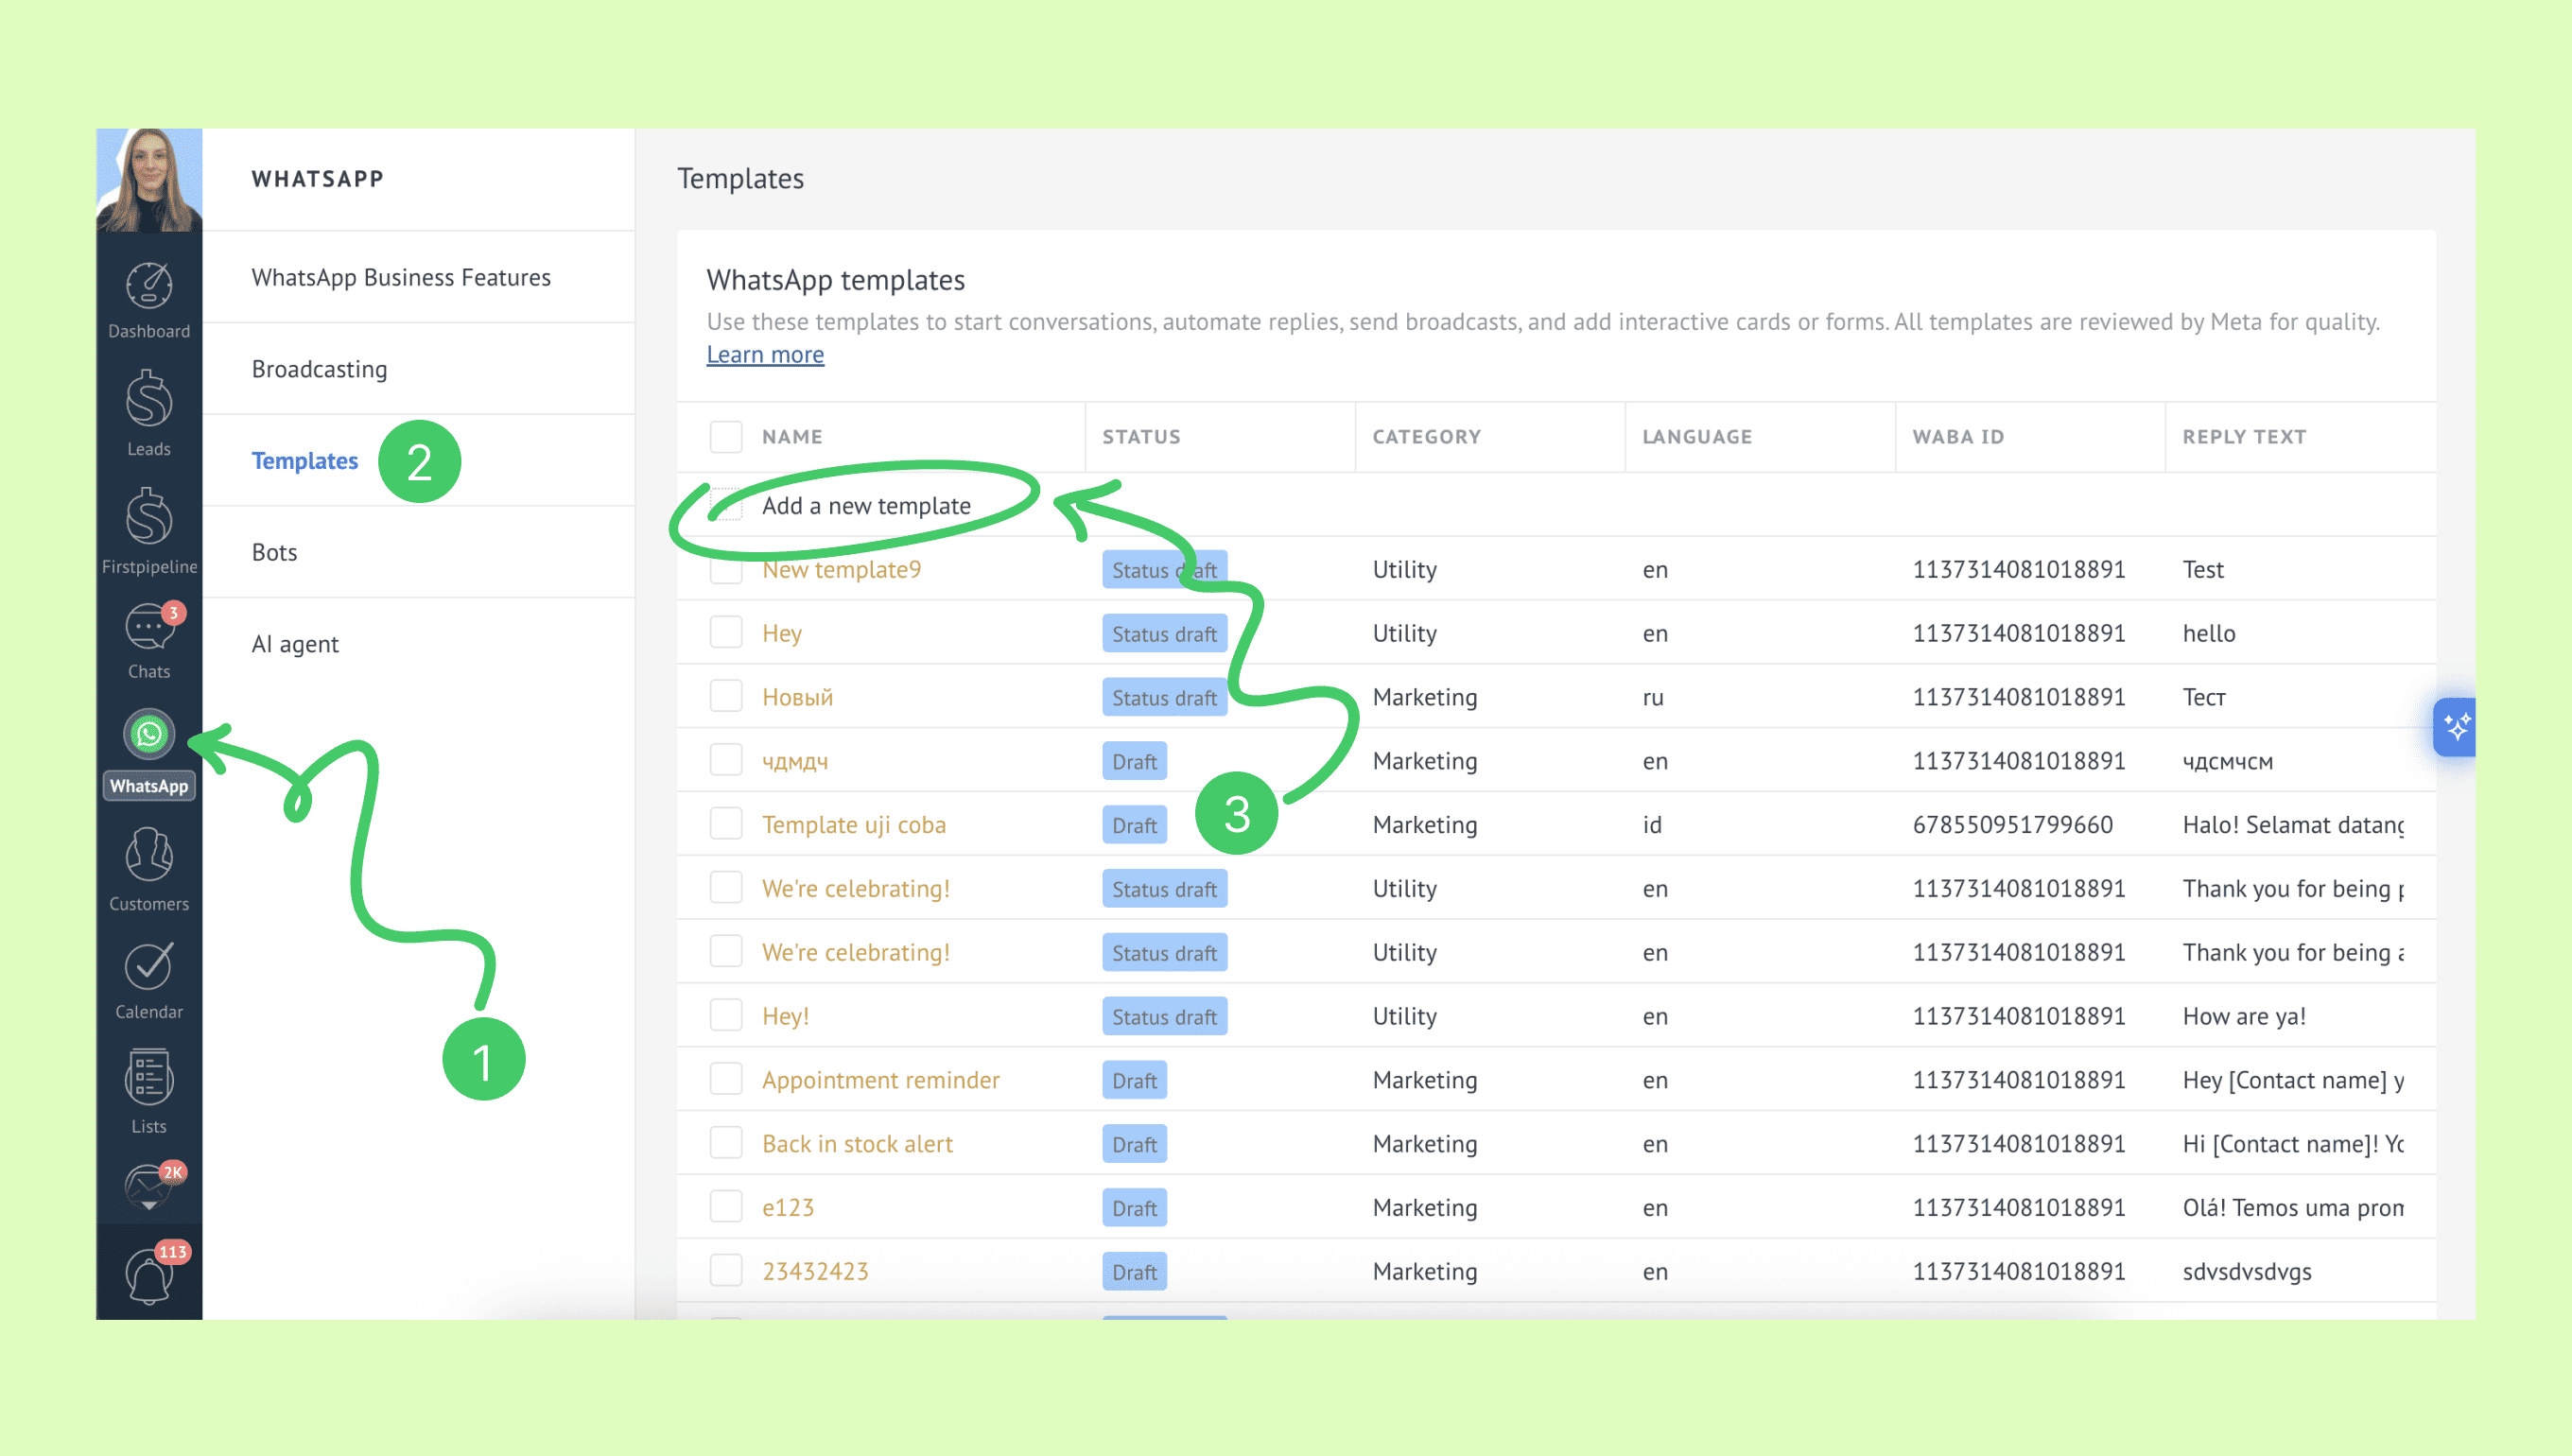Open the AI agent menu item
Screen dimensions: 2572x1456
click(x=295, y=644)
